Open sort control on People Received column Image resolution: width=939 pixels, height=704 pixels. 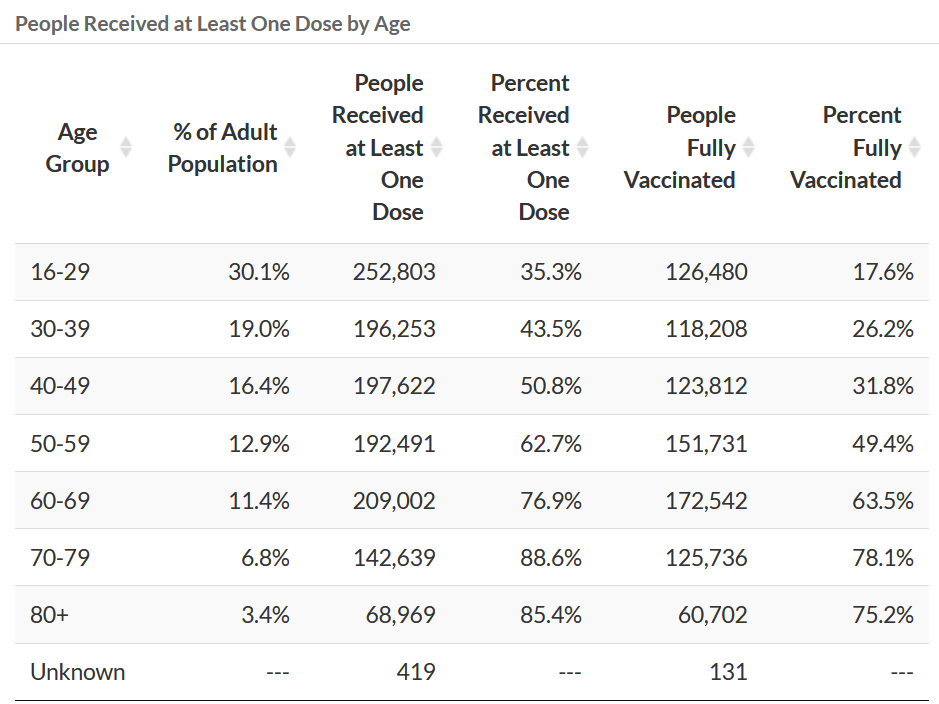(437, 148)
